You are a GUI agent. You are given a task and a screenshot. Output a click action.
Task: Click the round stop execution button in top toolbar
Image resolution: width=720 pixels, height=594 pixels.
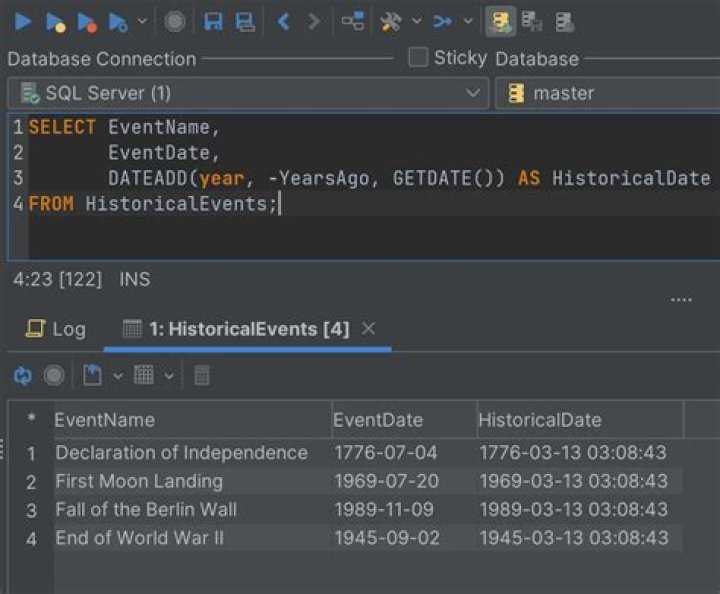tap(174, 22)
